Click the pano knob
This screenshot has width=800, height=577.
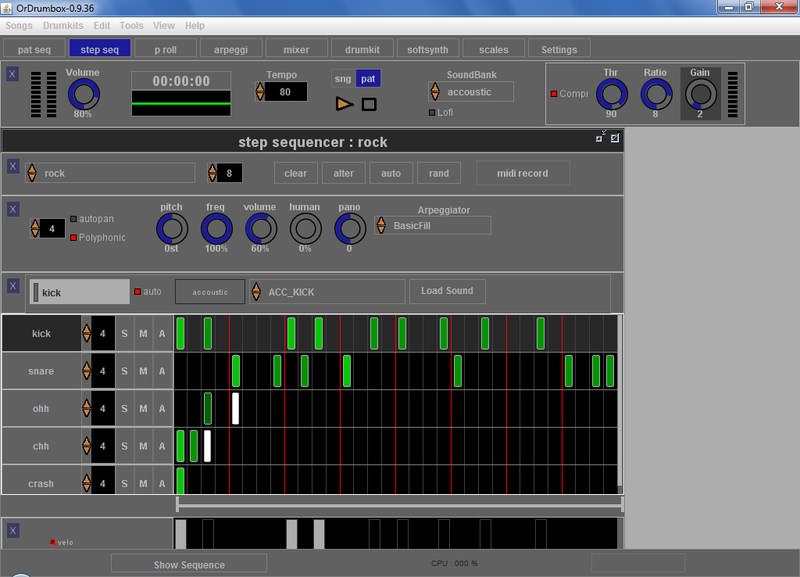click(x=349, y=229)
